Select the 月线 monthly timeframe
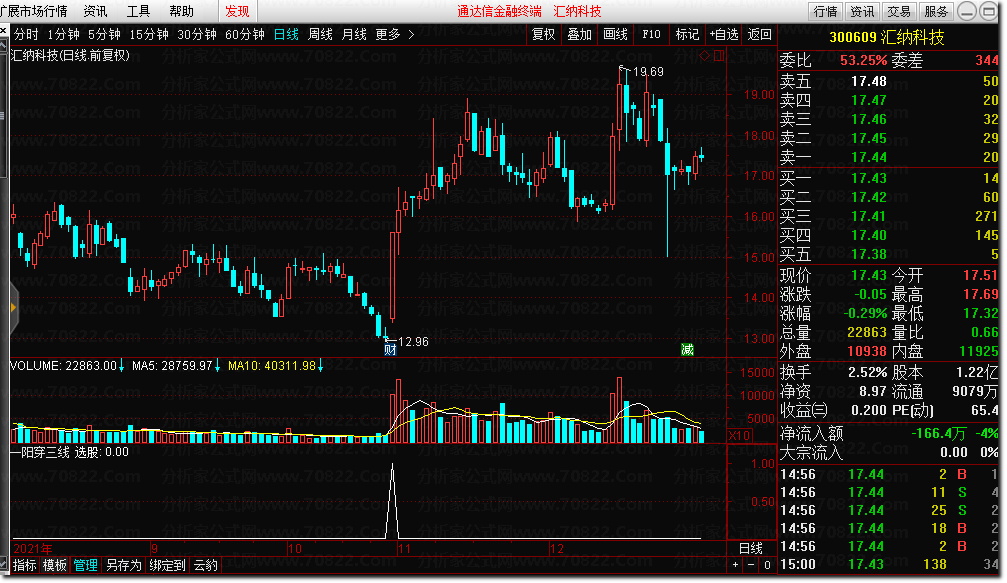Image resolution: width=1007 pixels, height=583 pixels. (355, 35)
